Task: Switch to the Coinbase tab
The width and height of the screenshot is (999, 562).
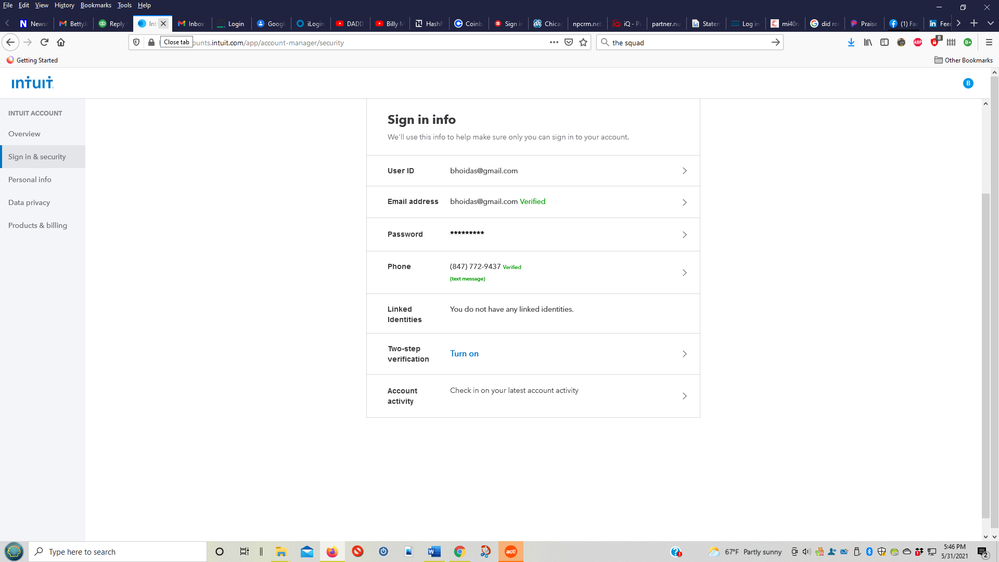Action: point(467,23)
